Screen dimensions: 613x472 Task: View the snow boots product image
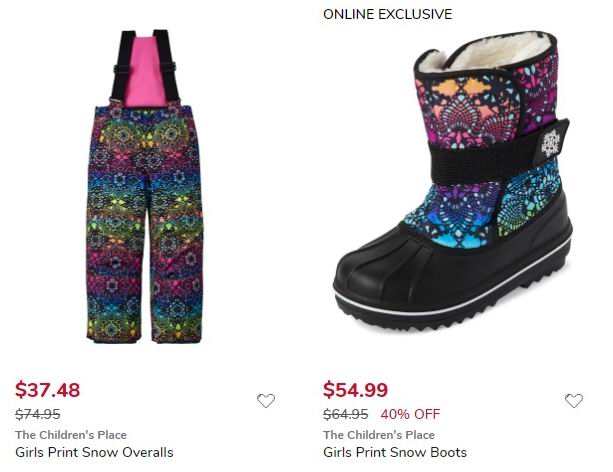click(x=452, y=180)
